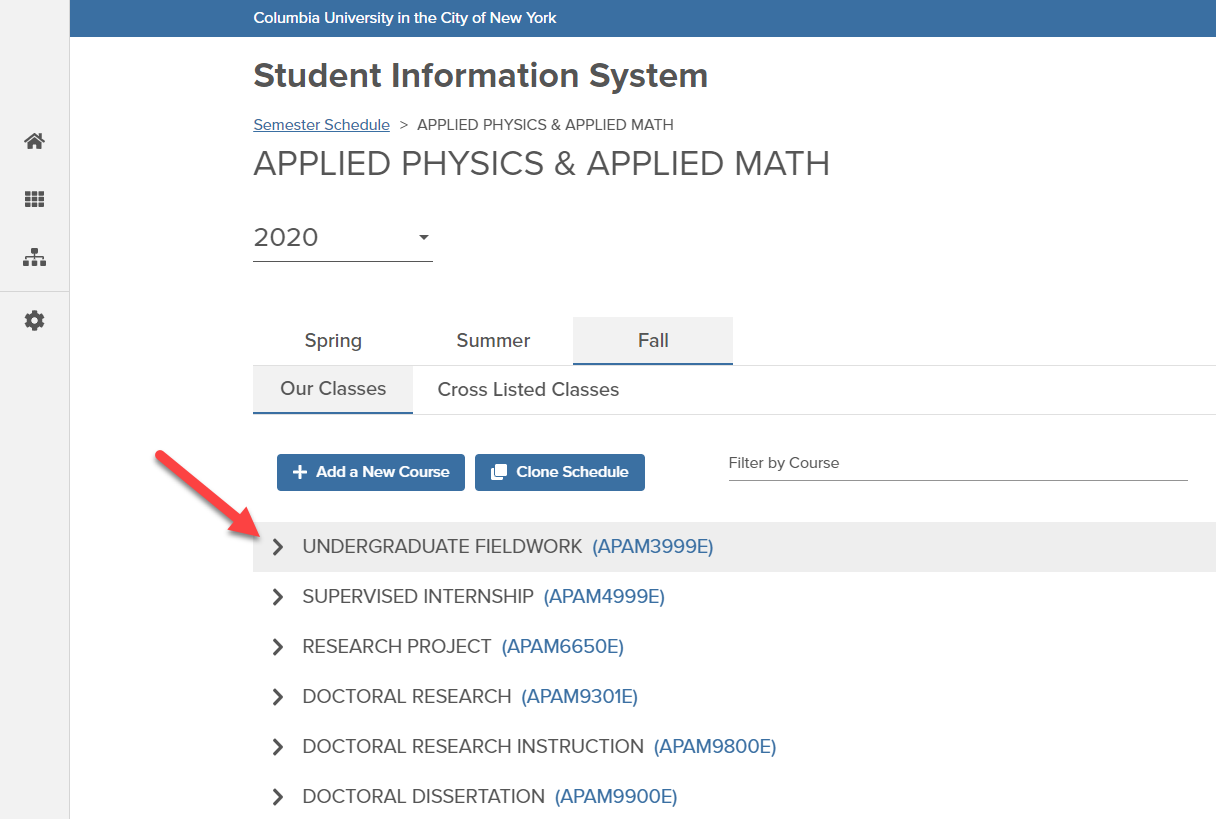Open the grid apps icon in sidebar
The height and width of the screenshot is (819, 1216).
(35, 199)
